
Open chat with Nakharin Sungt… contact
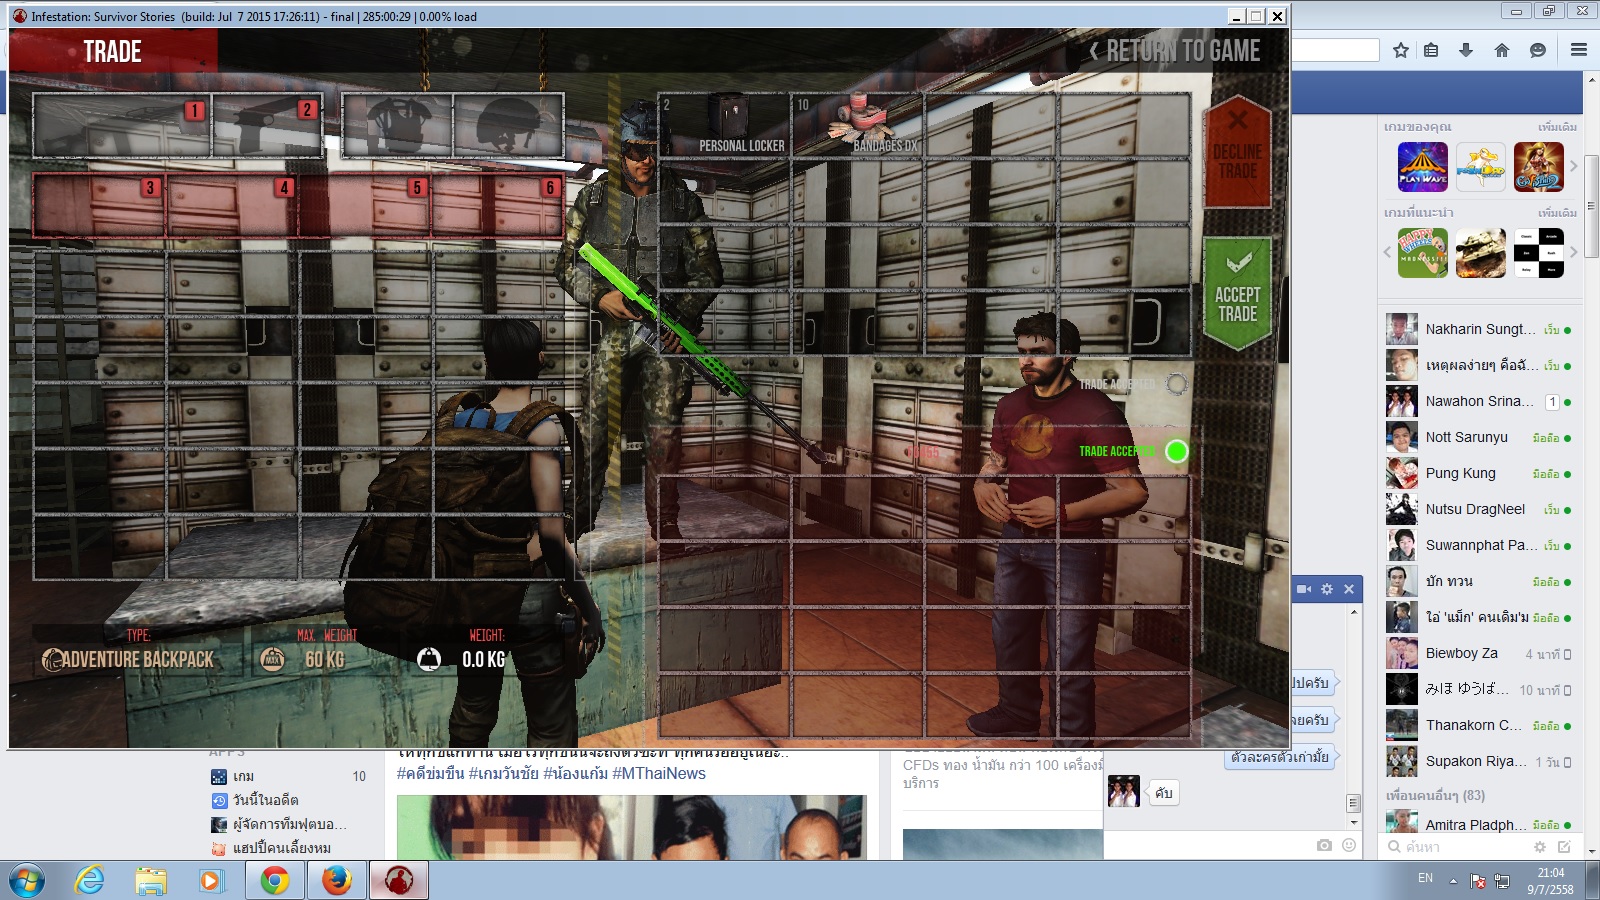1478,329
